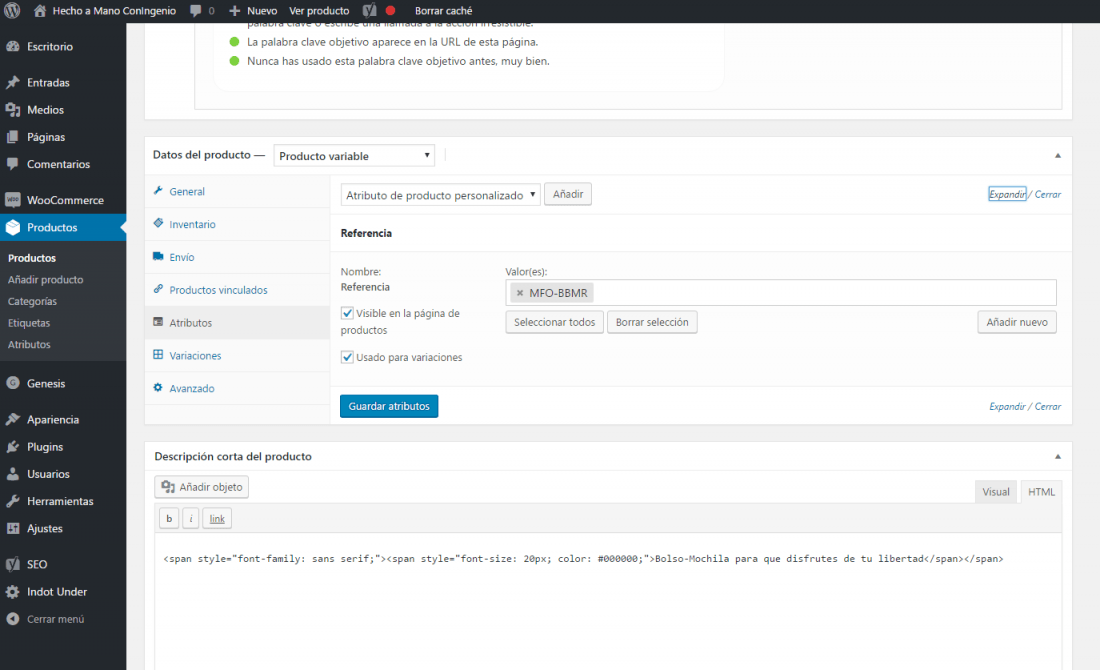This screenshot has height=670, width=1100.
Task: Click the Entradas pin icon
Action: pos(13,82)
